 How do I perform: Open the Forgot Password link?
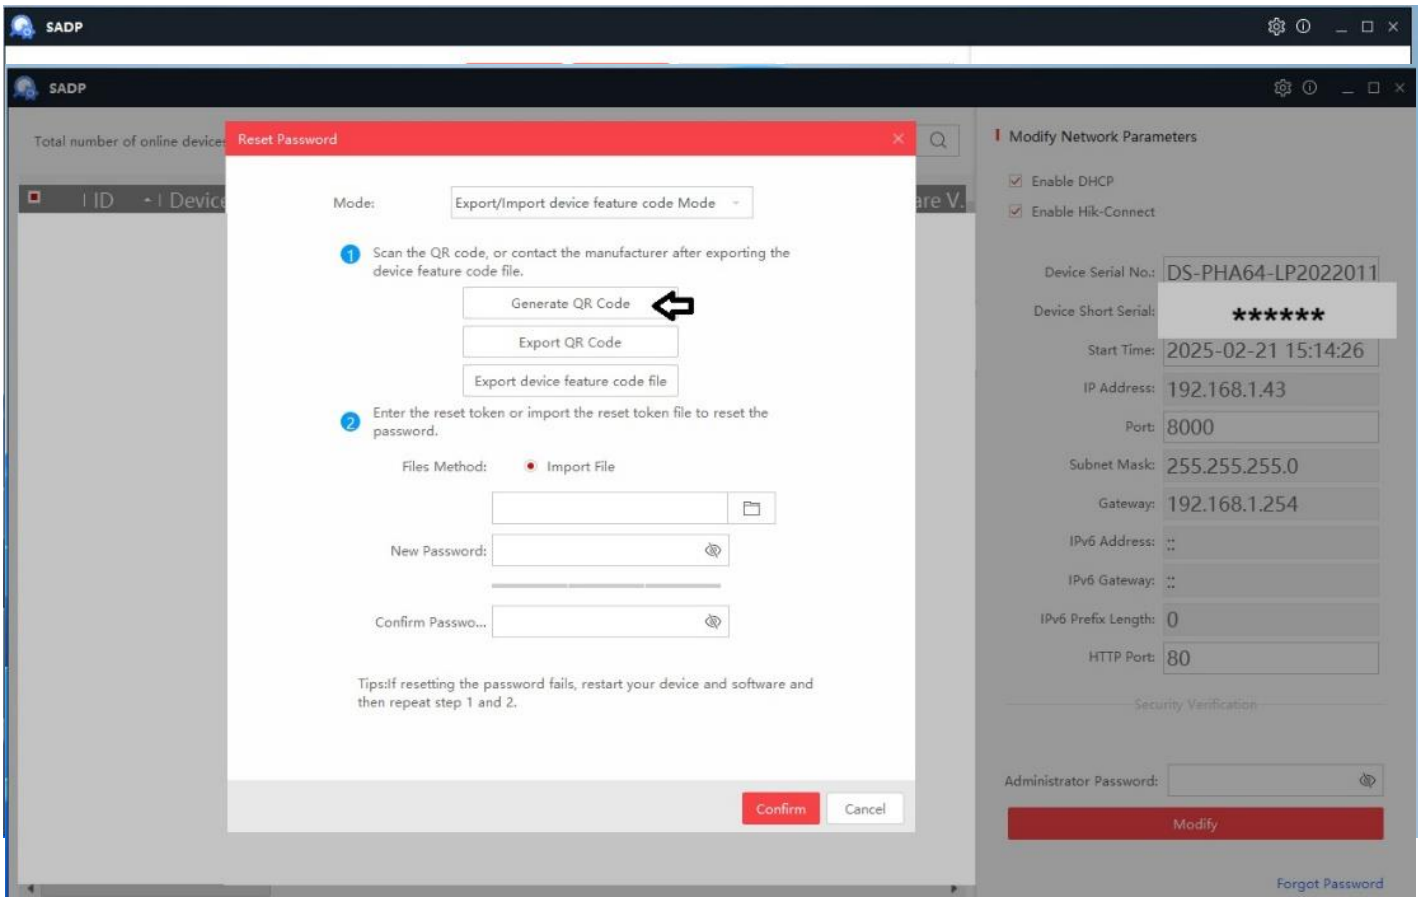1329,883
